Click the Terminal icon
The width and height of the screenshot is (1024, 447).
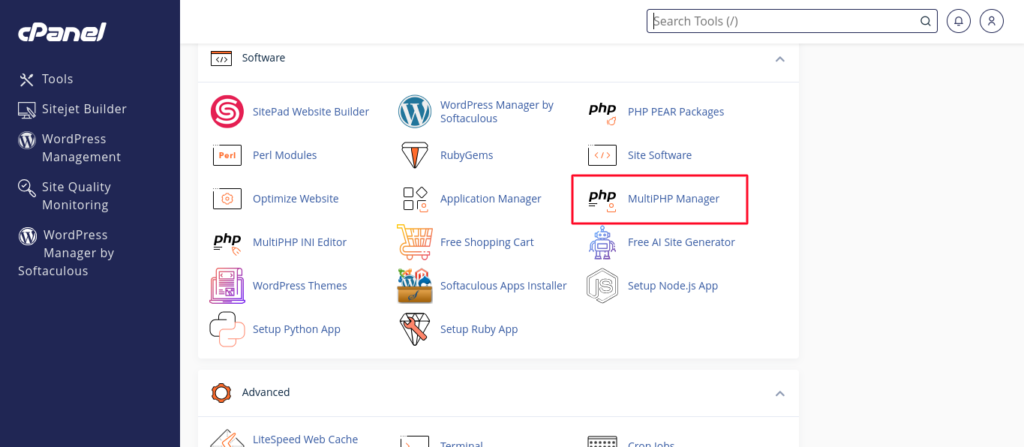[x=415, y=441]
